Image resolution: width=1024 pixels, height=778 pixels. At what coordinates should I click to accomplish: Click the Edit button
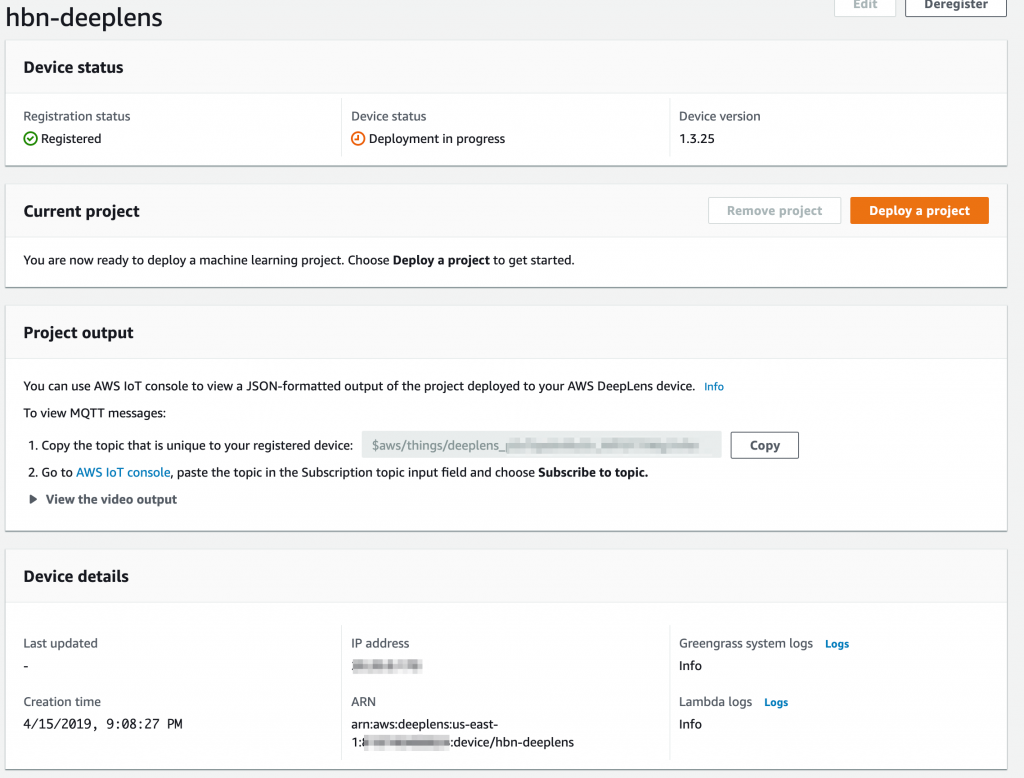tap(865, 5)
